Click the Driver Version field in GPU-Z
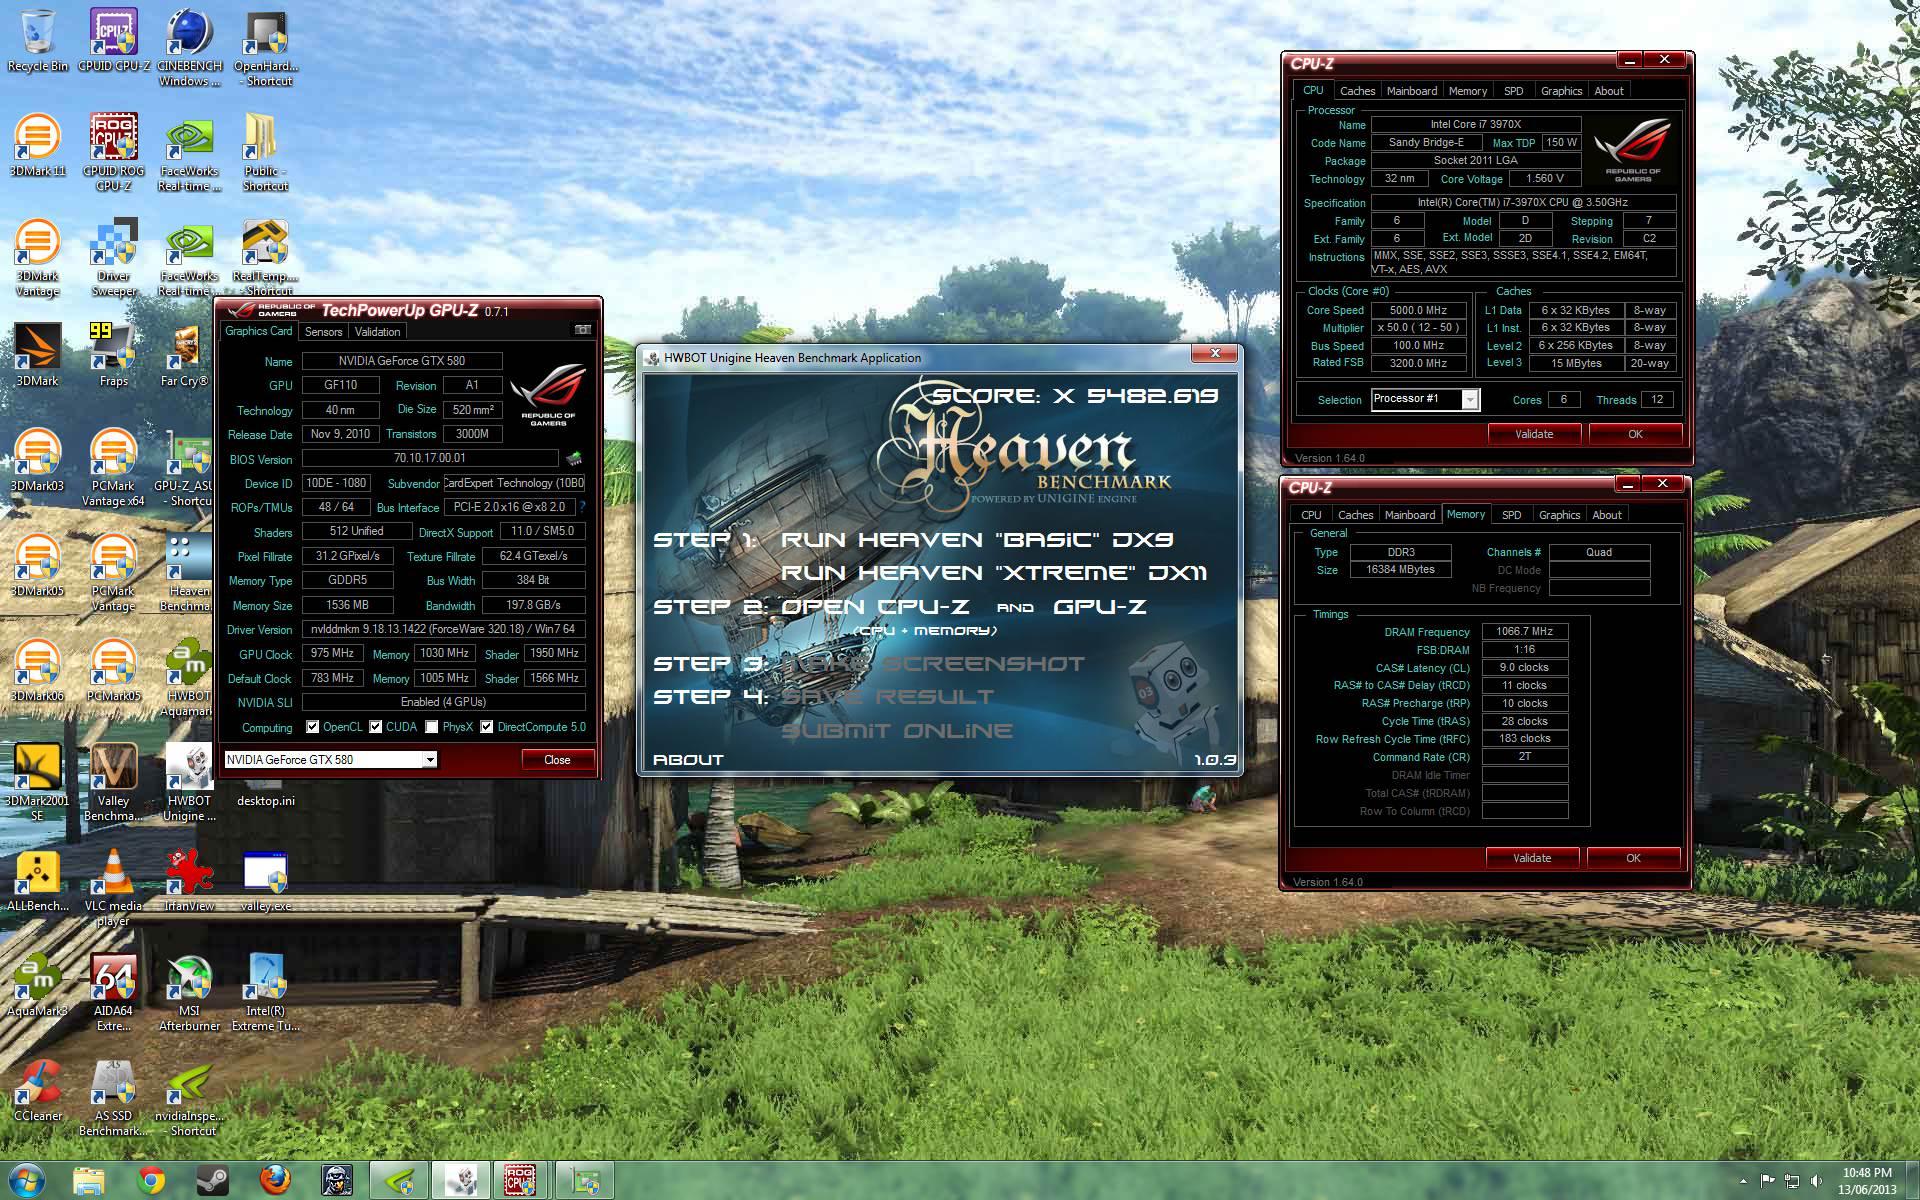Viewport: 1920px width, 1200px height. pos(444,629)
